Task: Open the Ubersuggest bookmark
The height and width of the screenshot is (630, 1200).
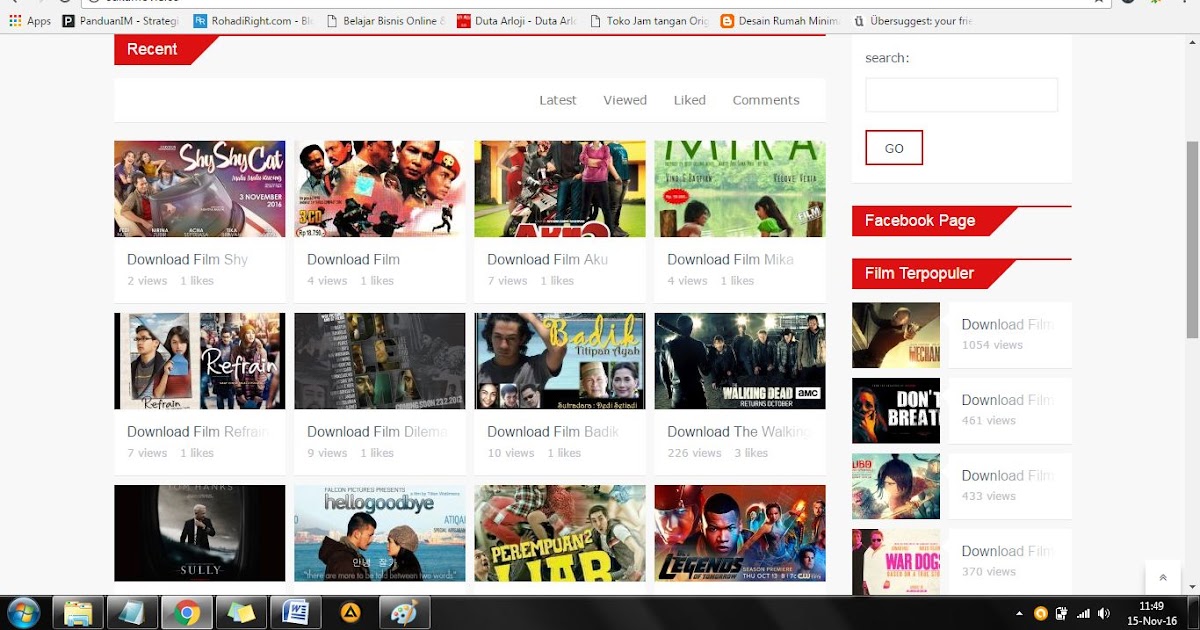Action: [912, 20]
